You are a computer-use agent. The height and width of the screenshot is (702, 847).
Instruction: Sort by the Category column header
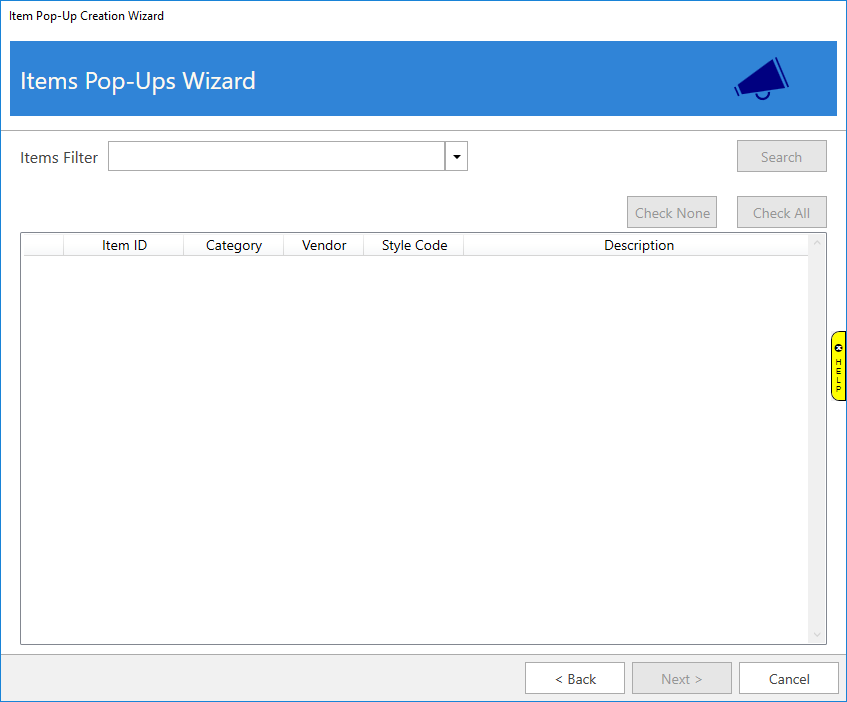[234, 246]
